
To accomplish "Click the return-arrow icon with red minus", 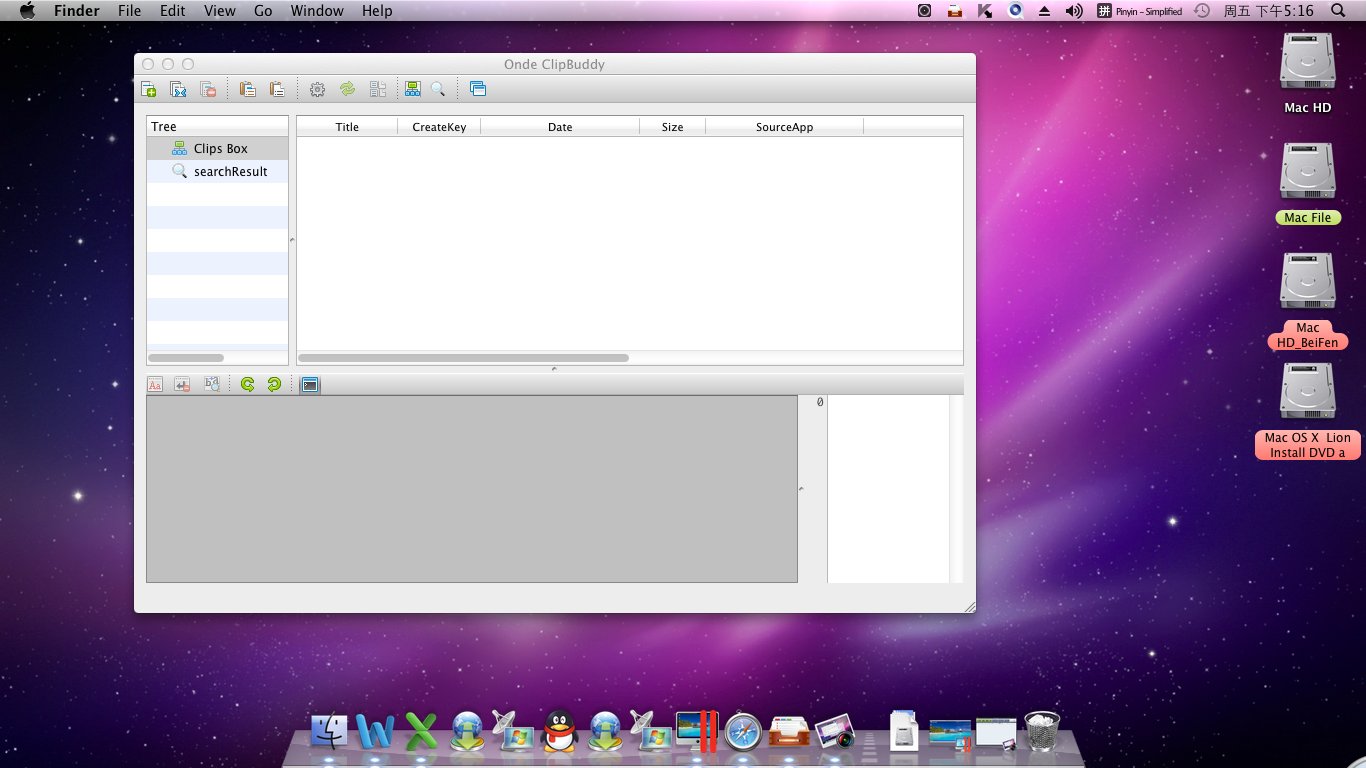I will point(182,384).
